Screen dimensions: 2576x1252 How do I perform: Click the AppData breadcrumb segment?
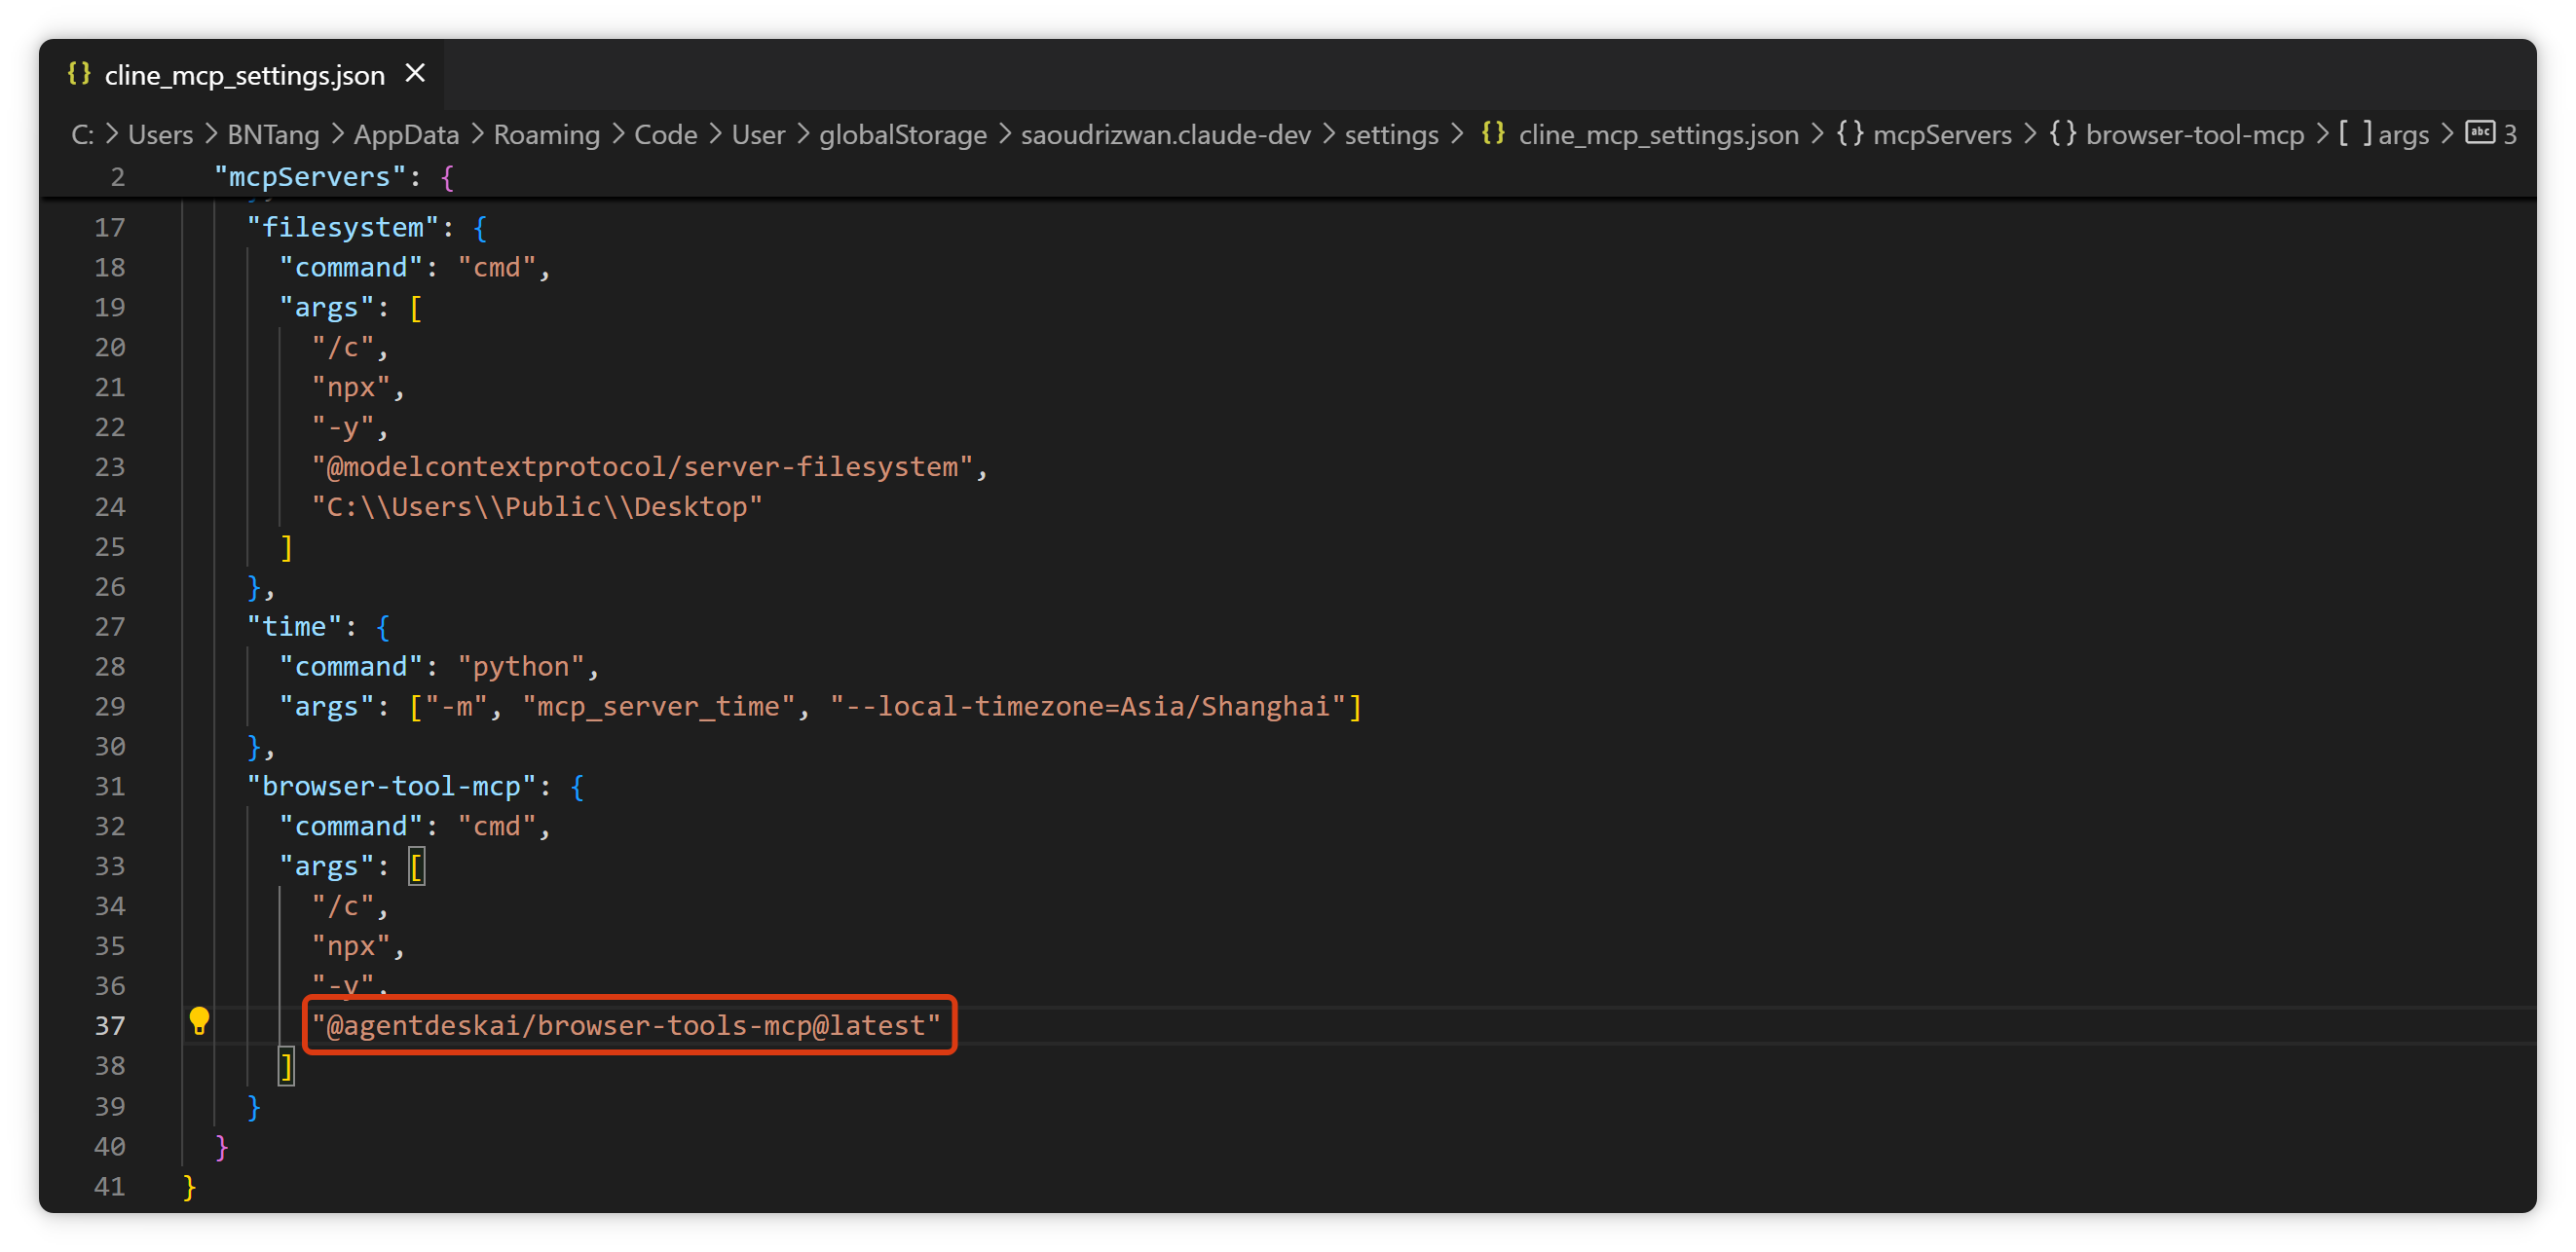coord(406,135)
